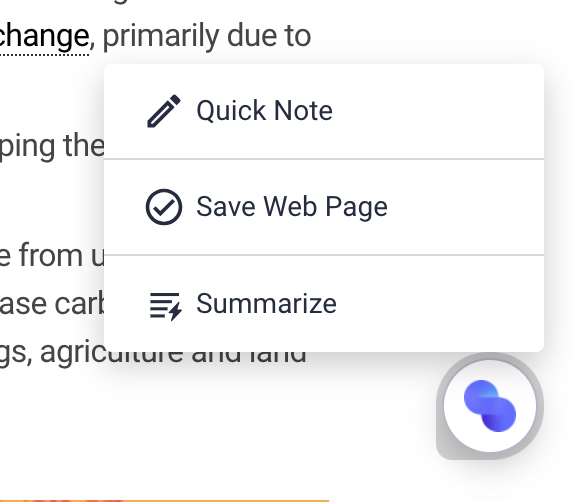The height and width of the screenshot is (502, 574).
Task: Click the divider line under Quick Note
Action: [x=324, y=159]
